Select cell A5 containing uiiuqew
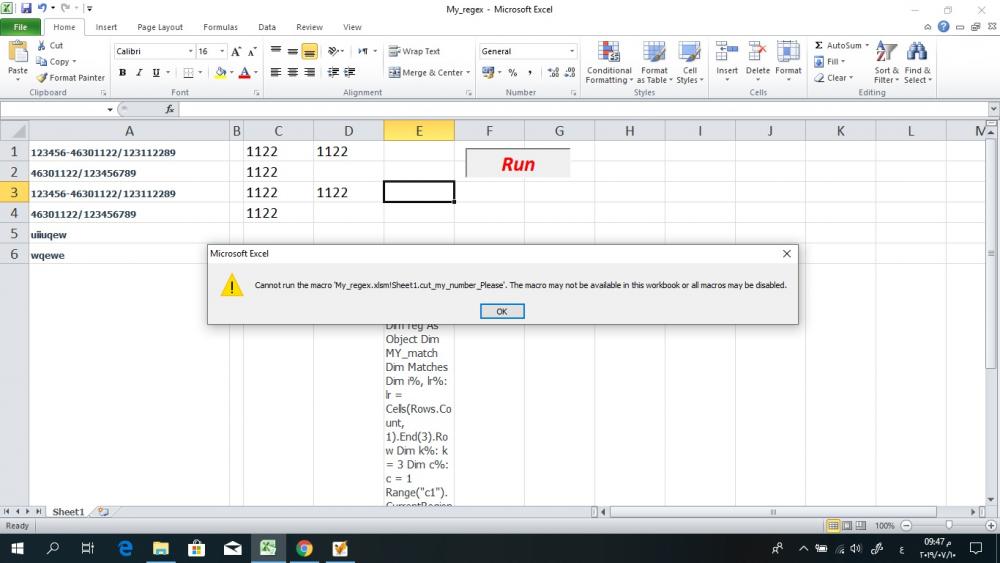The width and height of the screenshot is (1000, 563). pyautogui.click(x=129, y=234)
